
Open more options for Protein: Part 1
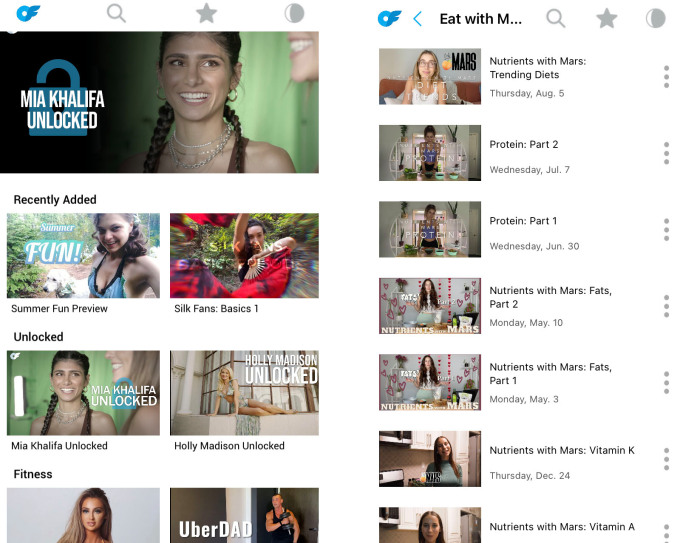pyautogui.click(x=666, y=230)
